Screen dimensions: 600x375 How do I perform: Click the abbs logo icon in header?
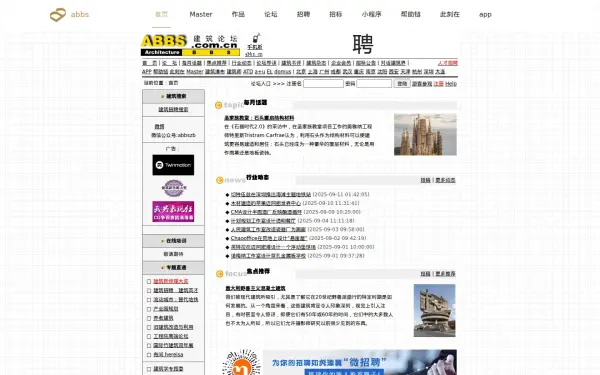point(58,15)
